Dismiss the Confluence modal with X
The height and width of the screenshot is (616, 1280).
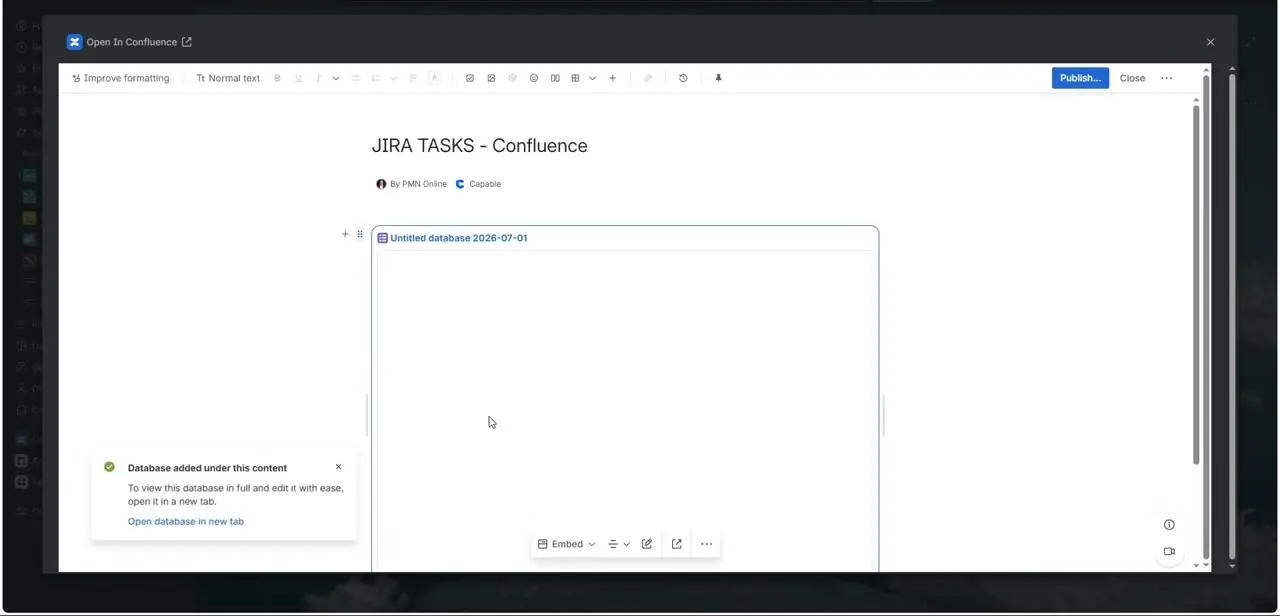(x=1210, y=42)
